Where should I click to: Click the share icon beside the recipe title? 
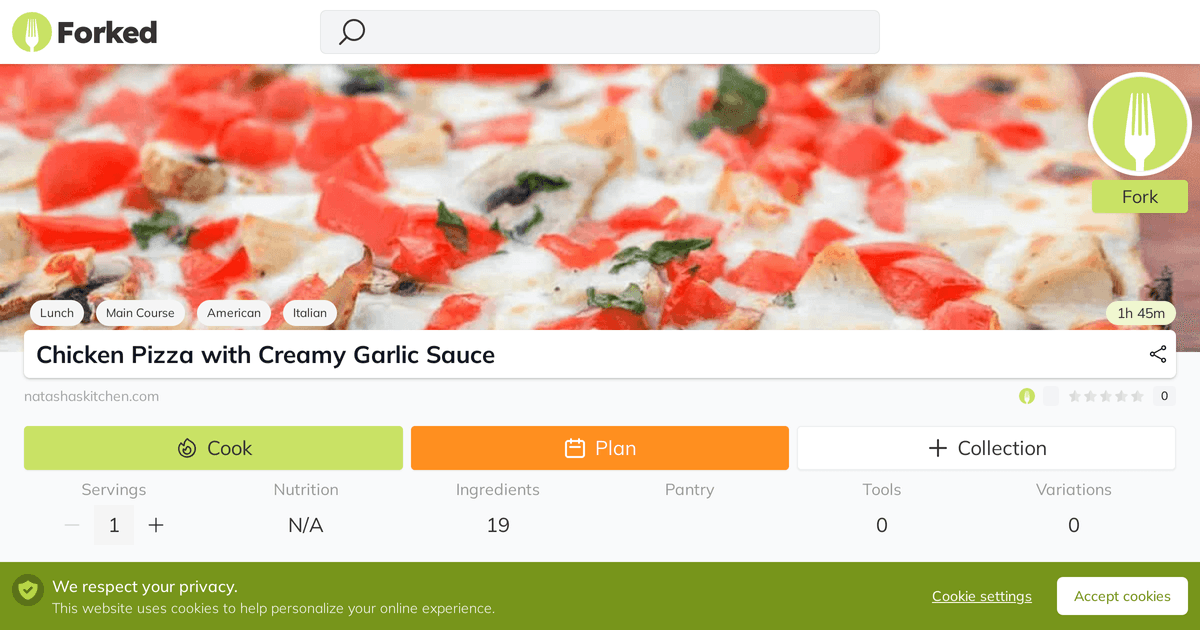click(1158, 354)
